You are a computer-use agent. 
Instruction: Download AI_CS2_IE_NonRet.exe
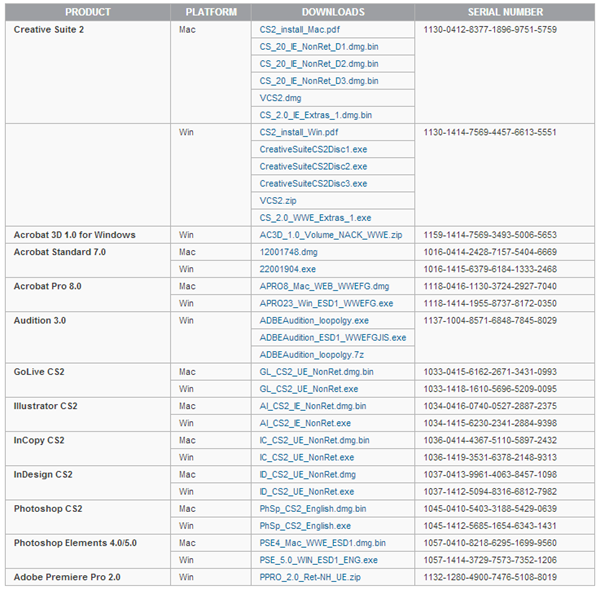point(305,423)
